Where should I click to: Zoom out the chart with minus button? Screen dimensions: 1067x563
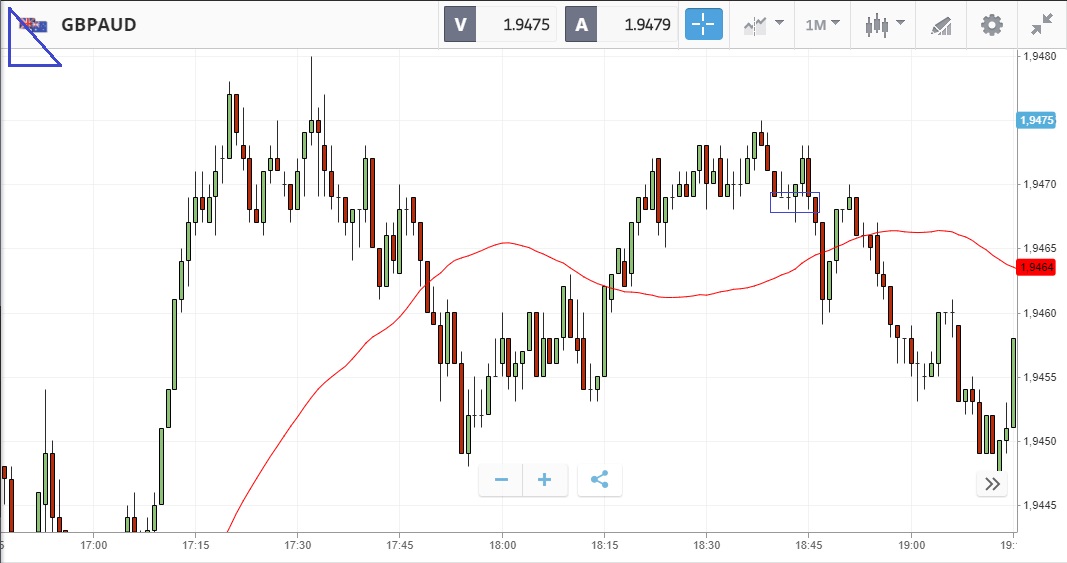(x=501, y=480)
